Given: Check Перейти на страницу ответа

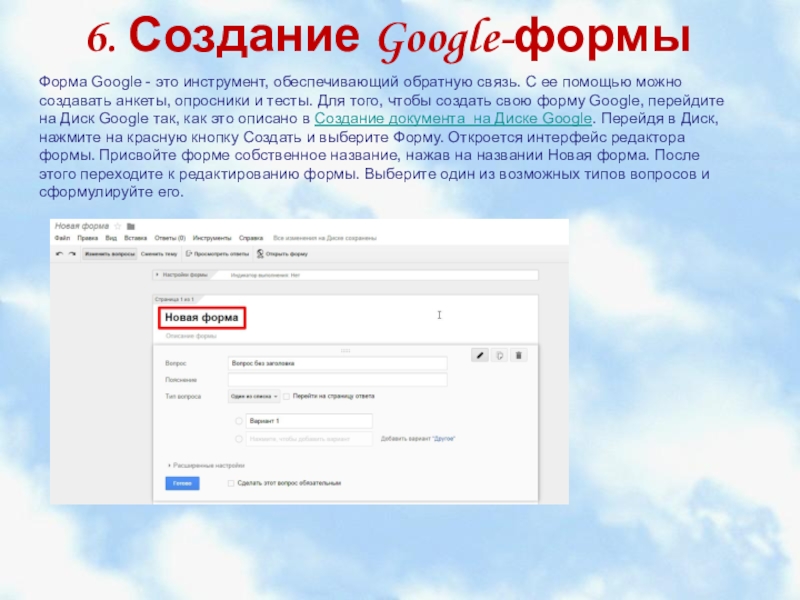Looking at the screenshot, I should click(286, 396).
